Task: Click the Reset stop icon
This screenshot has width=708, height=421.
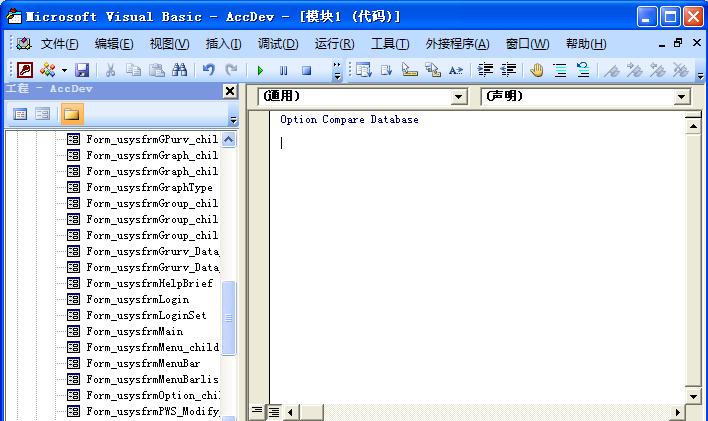Action: point(307,70)
